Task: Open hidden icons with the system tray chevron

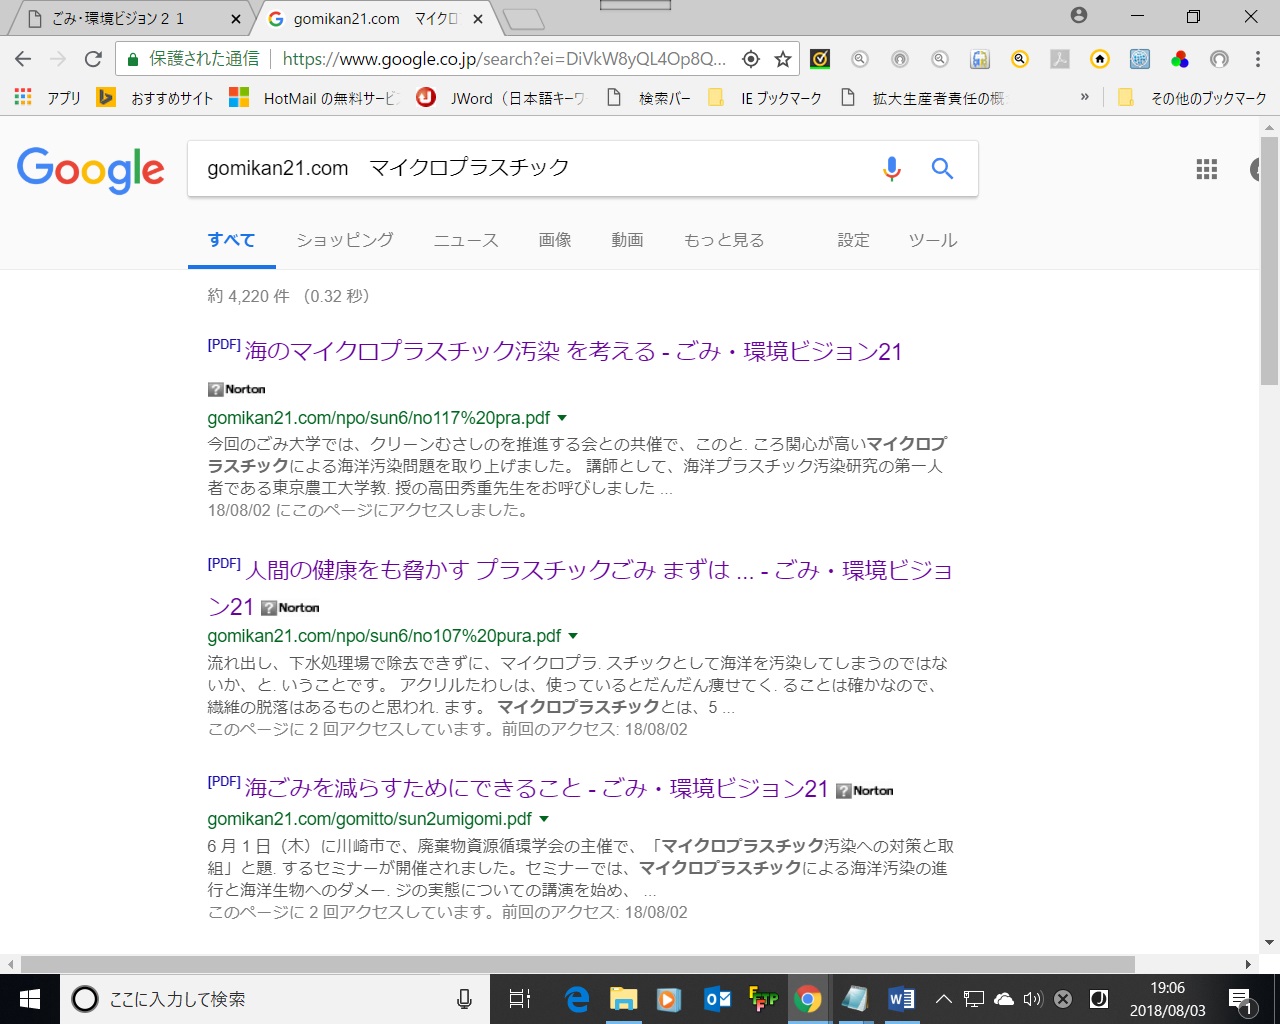Action: tap(943, 998)
